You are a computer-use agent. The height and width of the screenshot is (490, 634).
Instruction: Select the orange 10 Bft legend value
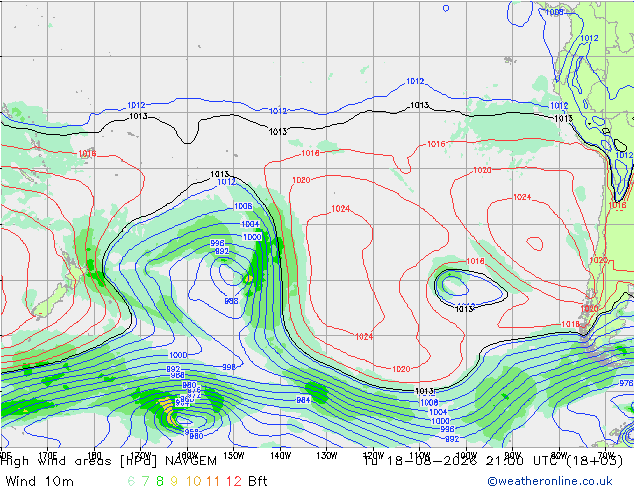193,481
